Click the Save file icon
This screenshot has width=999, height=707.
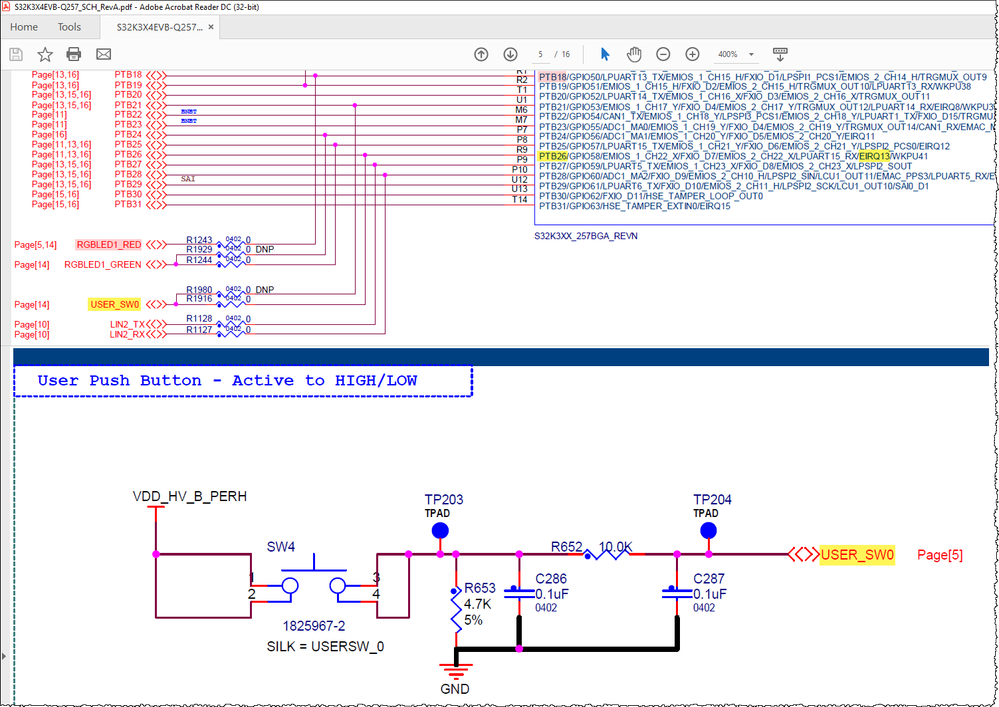[14, 54]
